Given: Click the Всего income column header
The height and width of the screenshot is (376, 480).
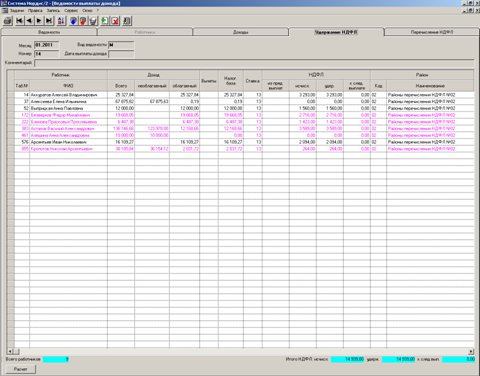Looking at the screenshot, I should pyautogui.click(x=121, y=86).
